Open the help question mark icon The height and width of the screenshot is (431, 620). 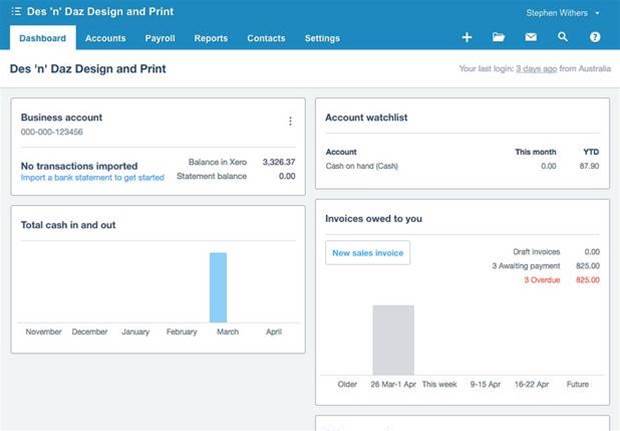point(595,37)
